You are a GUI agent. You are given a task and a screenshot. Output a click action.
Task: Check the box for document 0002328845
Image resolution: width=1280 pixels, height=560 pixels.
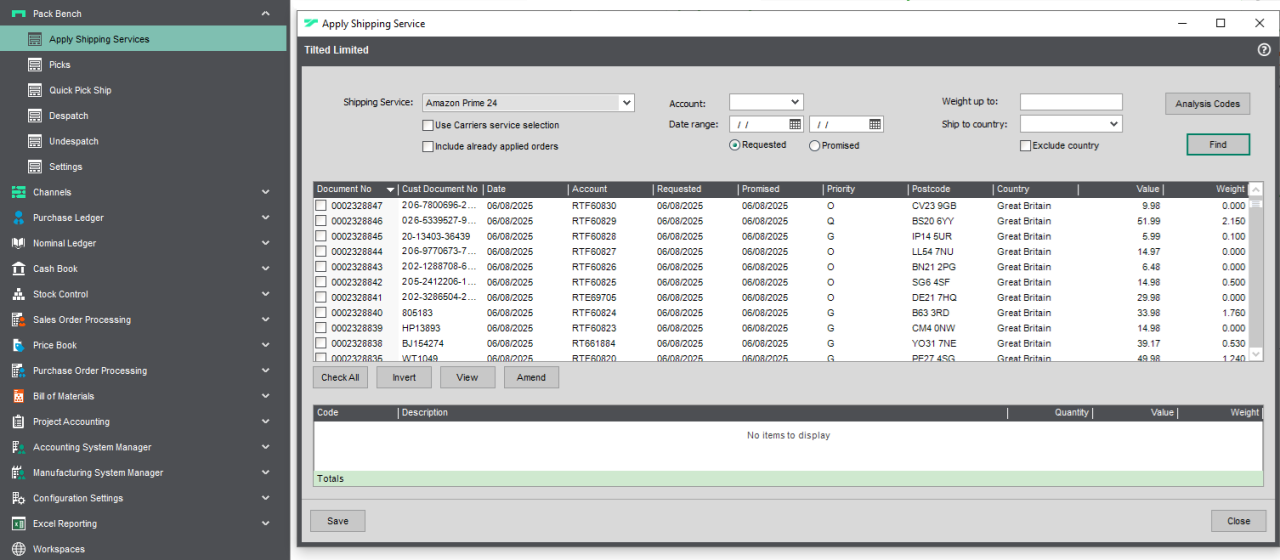321,236
